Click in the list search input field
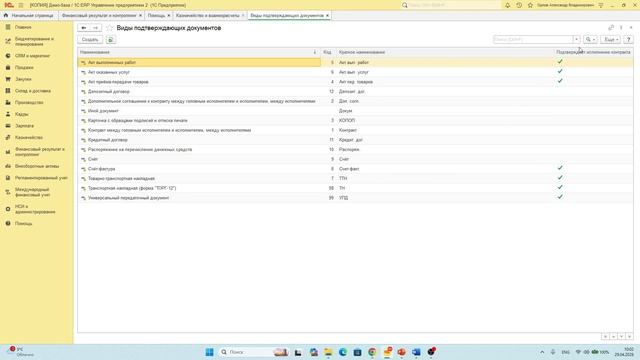Image resolution: width=640 pixels, height=360 pixels. (533, 40)
